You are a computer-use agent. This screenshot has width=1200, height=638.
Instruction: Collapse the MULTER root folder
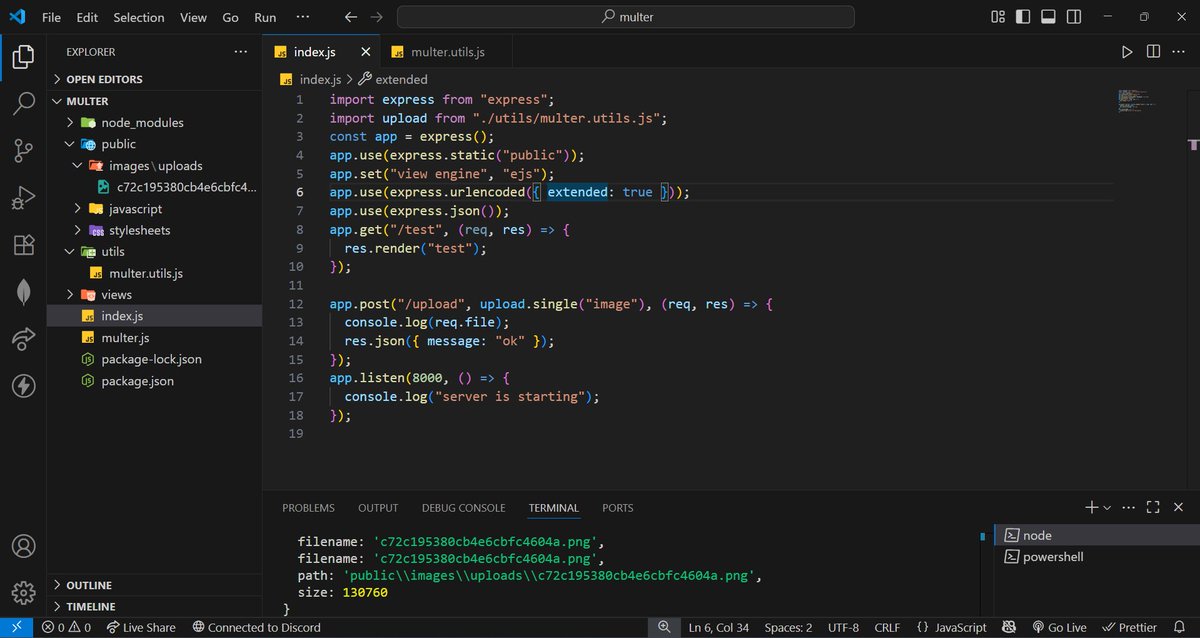tap(154, 101)
